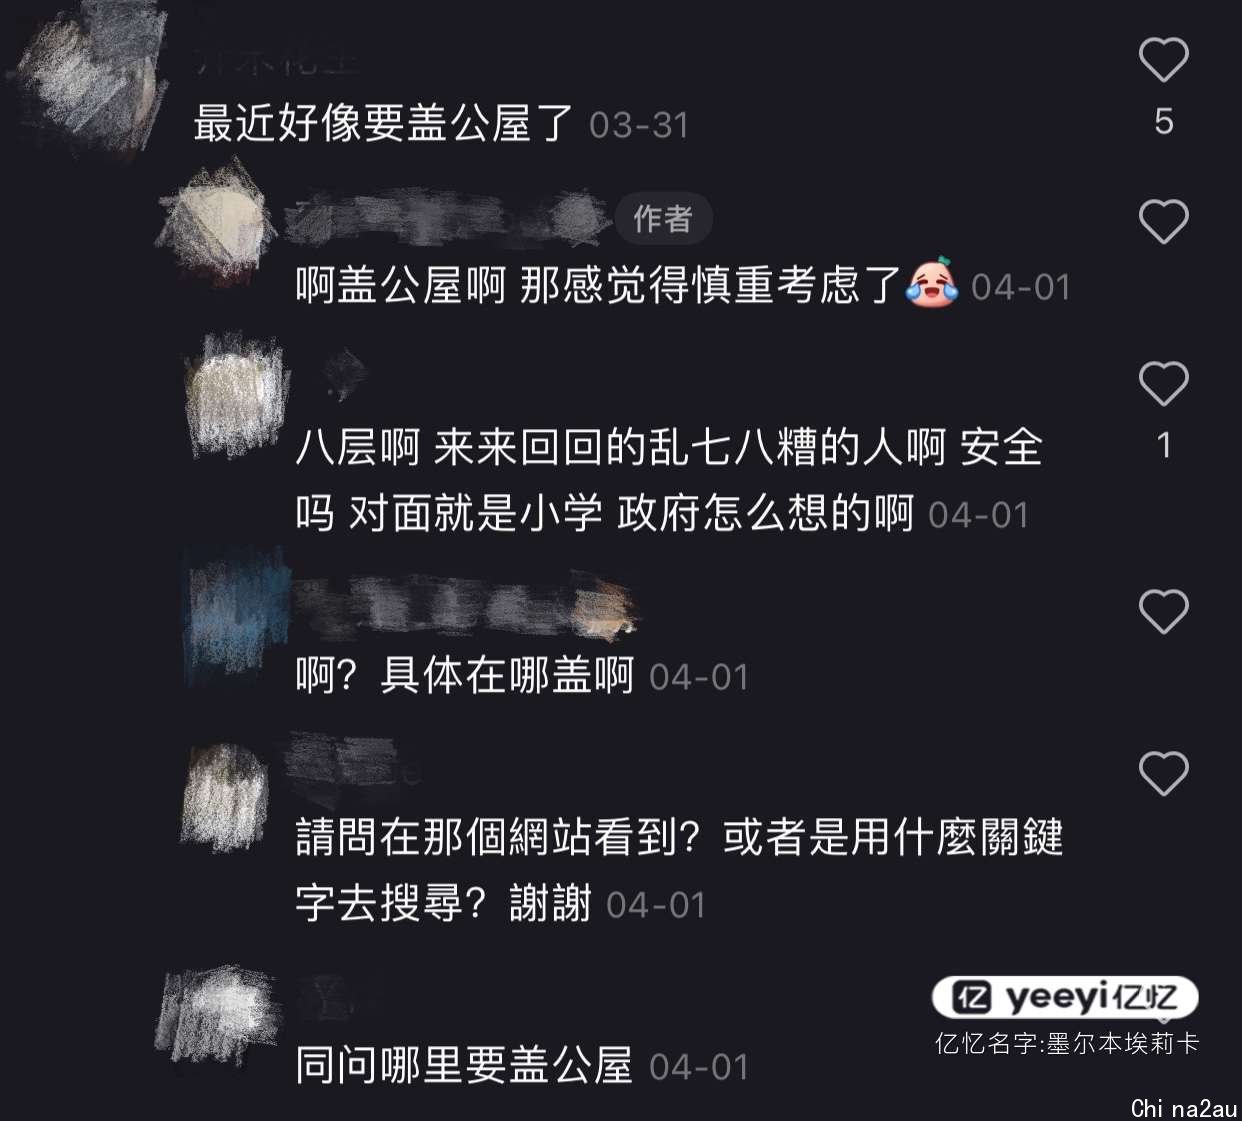Viewport: 1242px width, 1121px height.
Task: Like the comment asking 請問在那個網站看到
Action: coord(1164,773)
